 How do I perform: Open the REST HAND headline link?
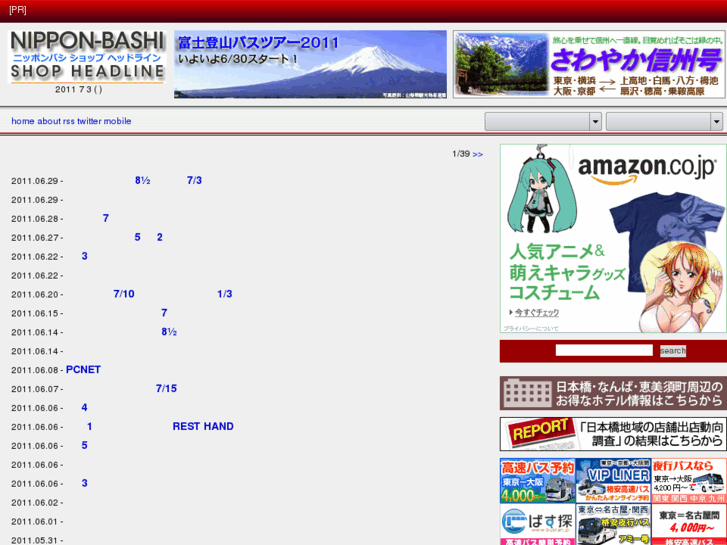point(203,426)
